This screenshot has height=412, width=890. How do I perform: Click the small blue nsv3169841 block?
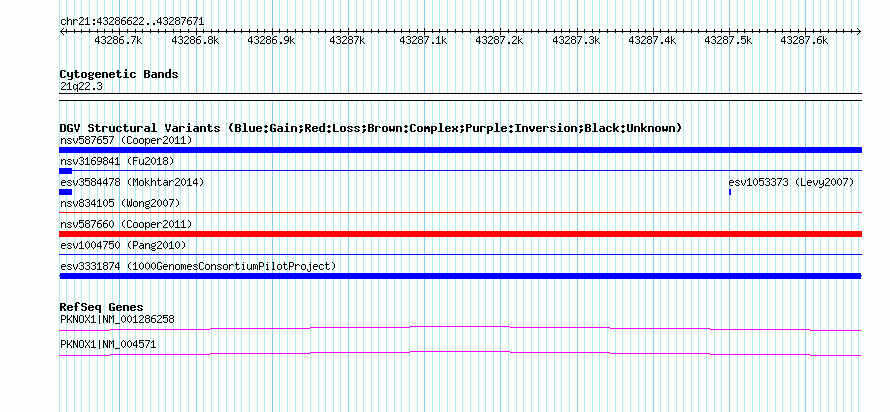click(x=65, y=170)
